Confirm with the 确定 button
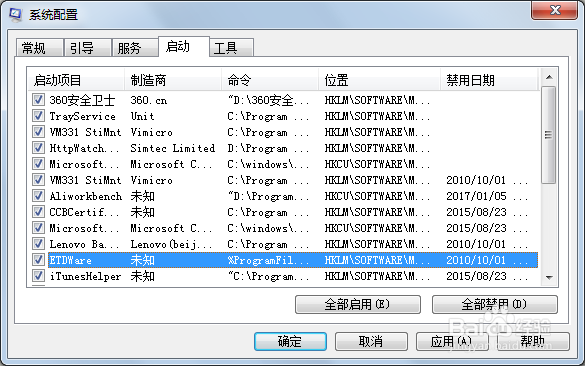The height and width of the screenshot is (366, 585). click(x=290, y=341)
